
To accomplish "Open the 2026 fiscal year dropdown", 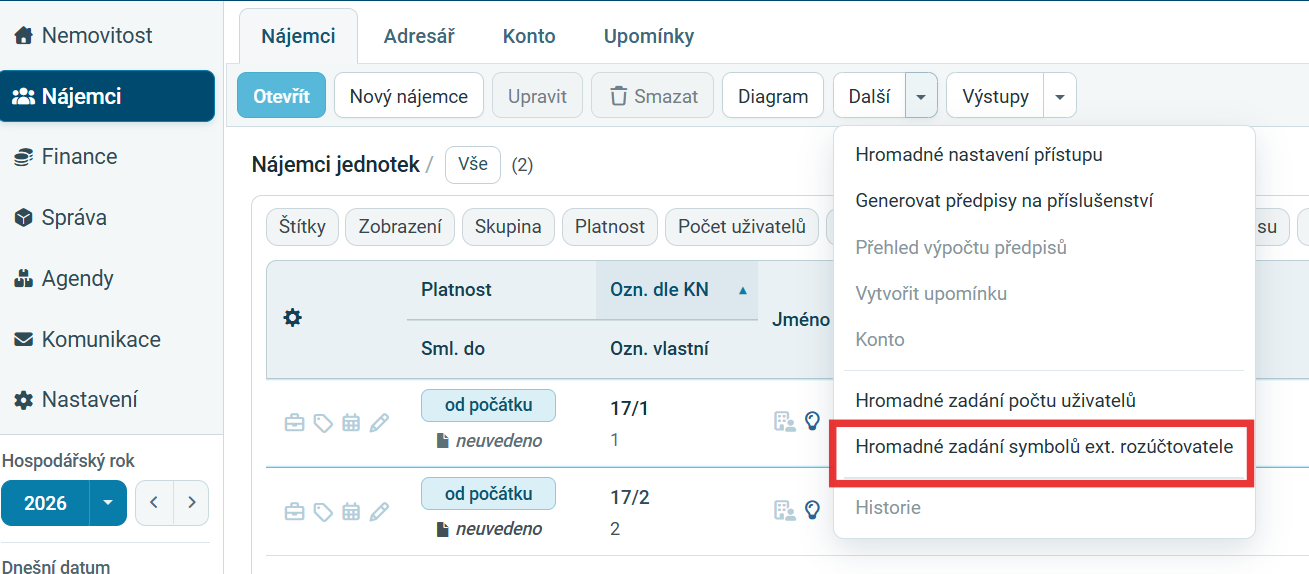I will pos(107,503).
